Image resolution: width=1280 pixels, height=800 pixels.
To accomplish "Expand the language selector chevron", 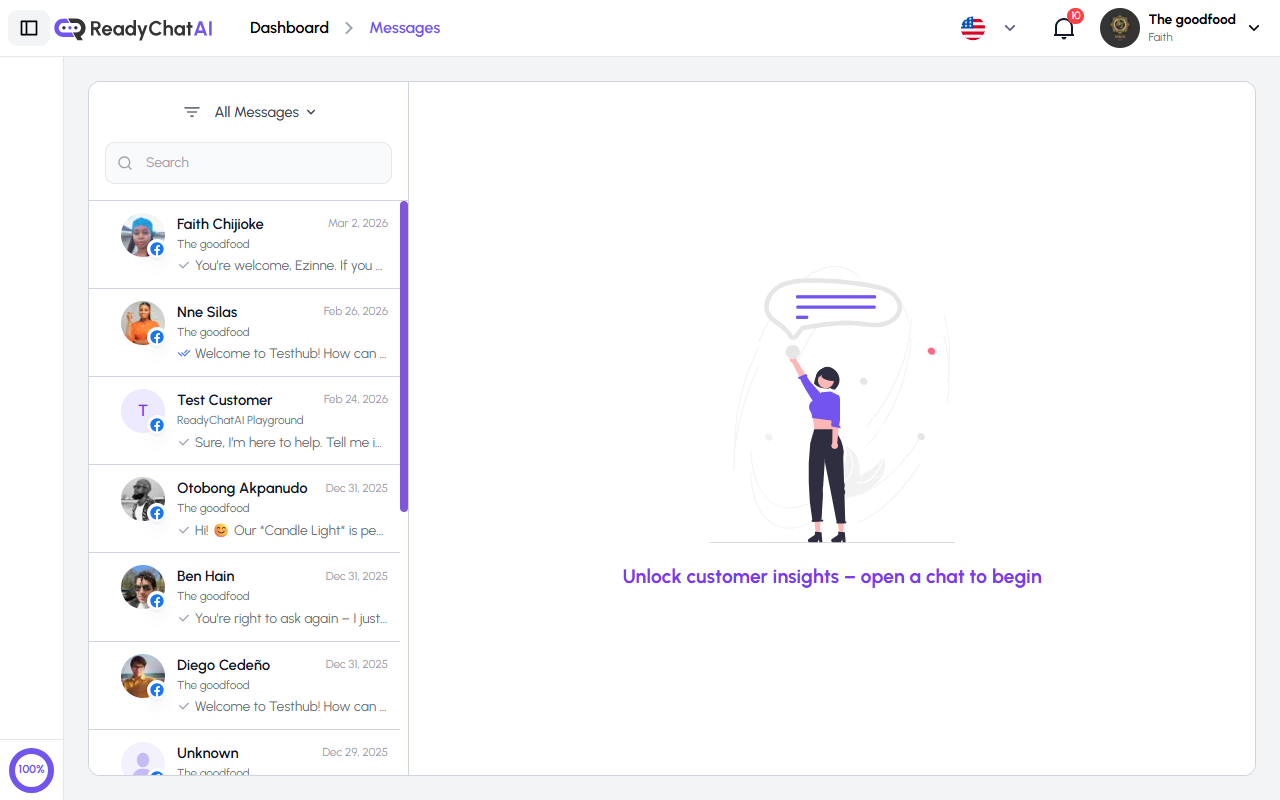I will pyautogui.click(x=1009, y=28).
